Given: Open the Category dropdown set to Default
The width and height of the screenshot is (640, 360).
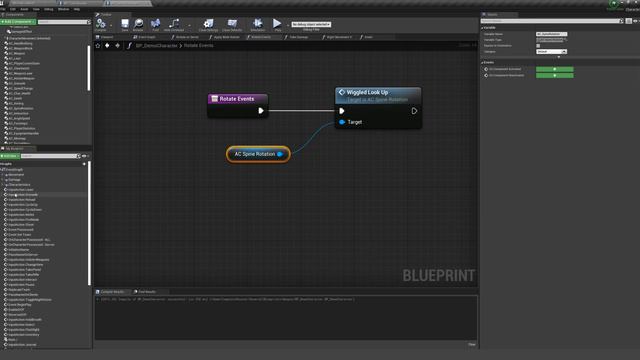Looking at the screenshot, I should 551,52.
